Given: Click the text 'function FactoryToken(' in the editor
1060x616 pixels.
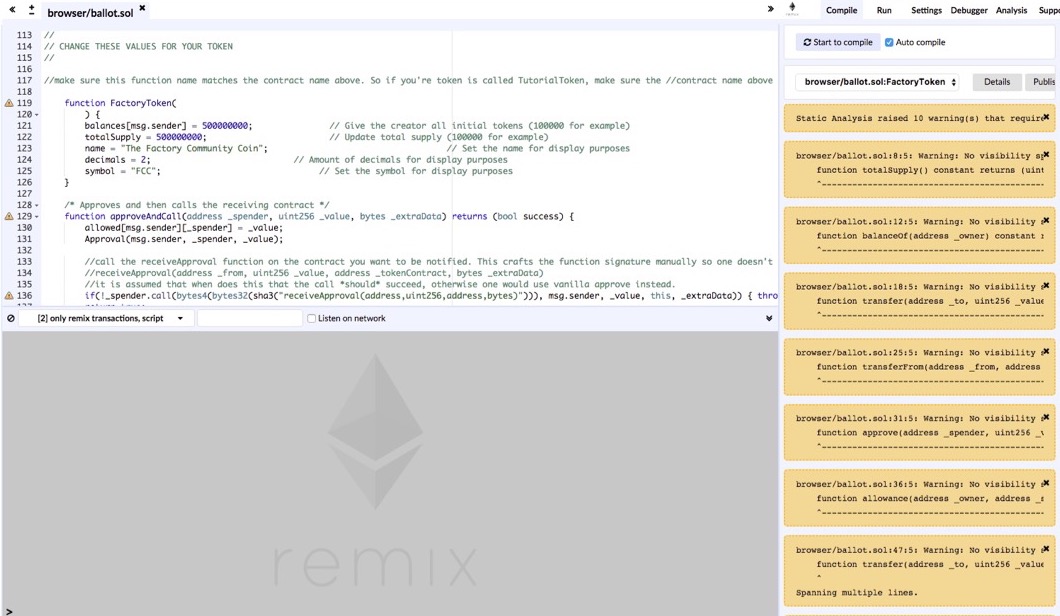Looking at the screenshot, I should point(120,103).
